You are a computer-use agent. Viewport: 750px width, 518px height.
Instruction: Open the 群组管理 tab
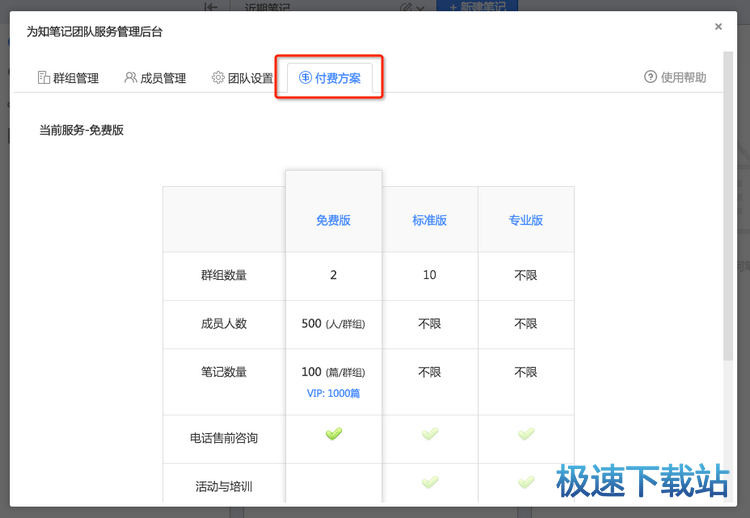[68, 77]
